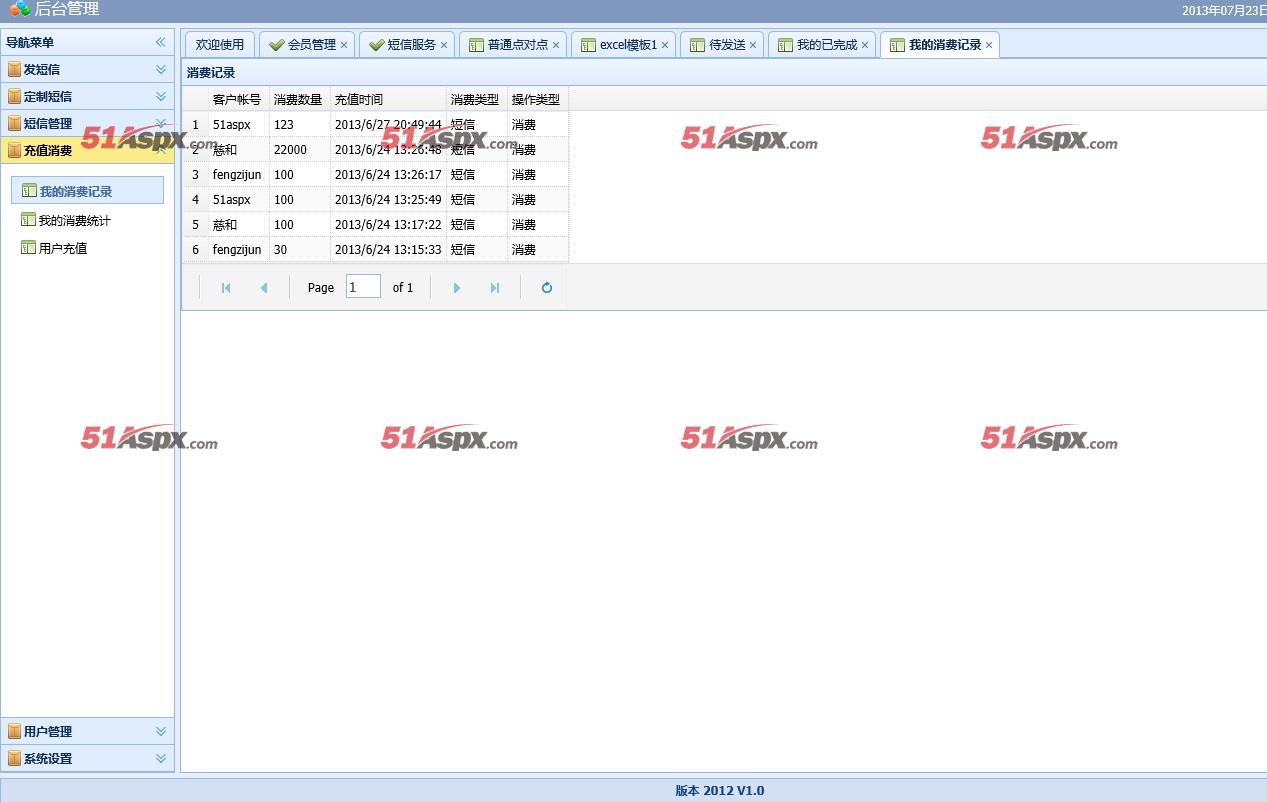
Task: Click the grid icon on excel模板1 tab
Action: 589,45
